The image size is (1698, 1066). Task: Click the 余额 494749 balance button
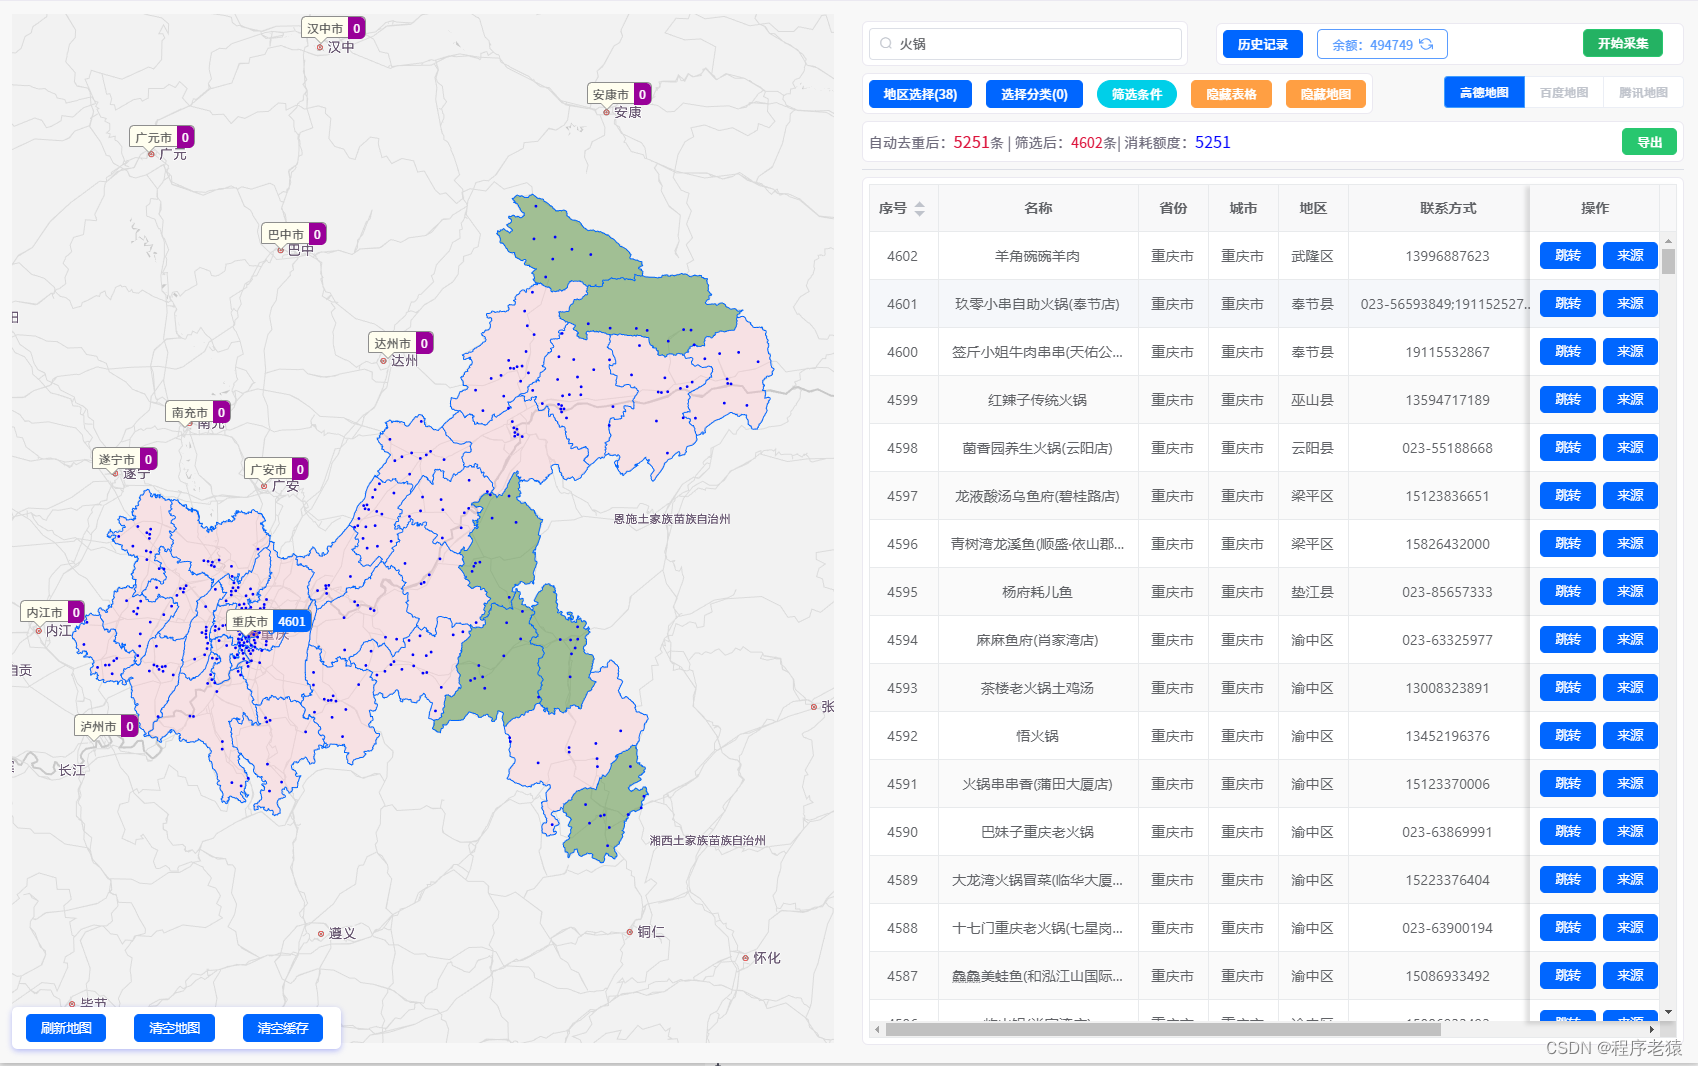[x=1382, y=44]
